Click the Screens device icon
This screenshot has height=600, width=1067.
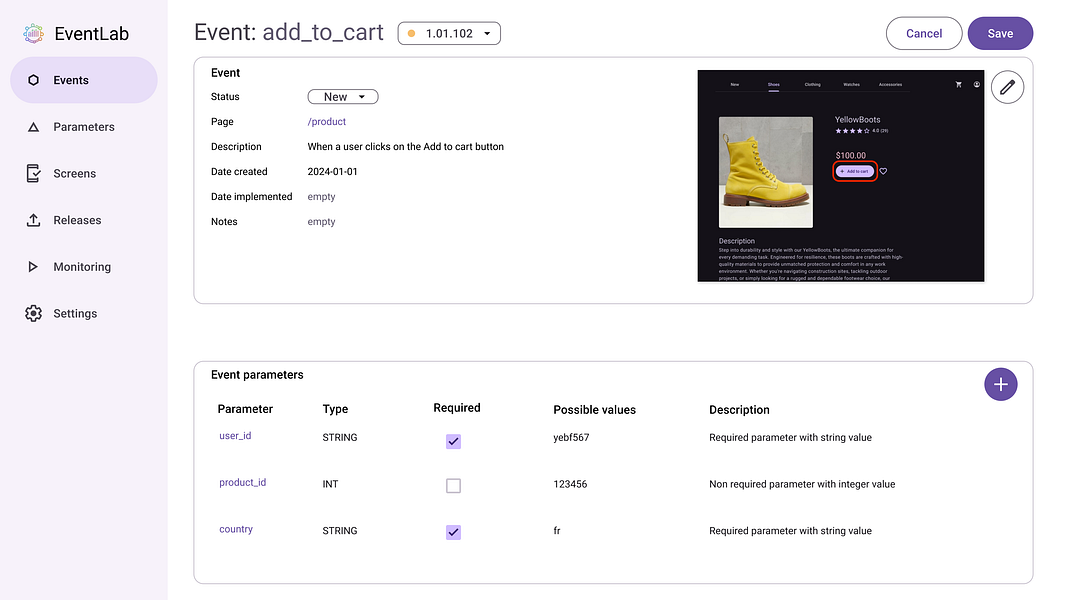coord(34,173)
